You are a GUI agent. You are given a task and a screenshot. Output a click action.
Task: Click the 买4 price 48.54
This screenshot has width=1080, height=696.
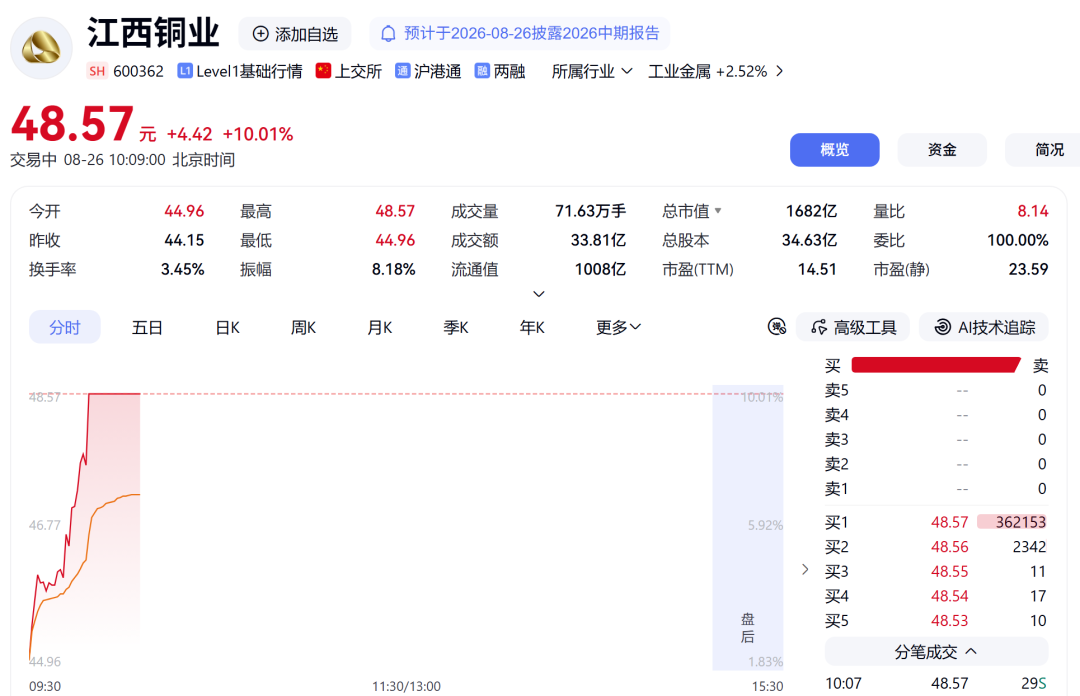(x=949, y=596)
